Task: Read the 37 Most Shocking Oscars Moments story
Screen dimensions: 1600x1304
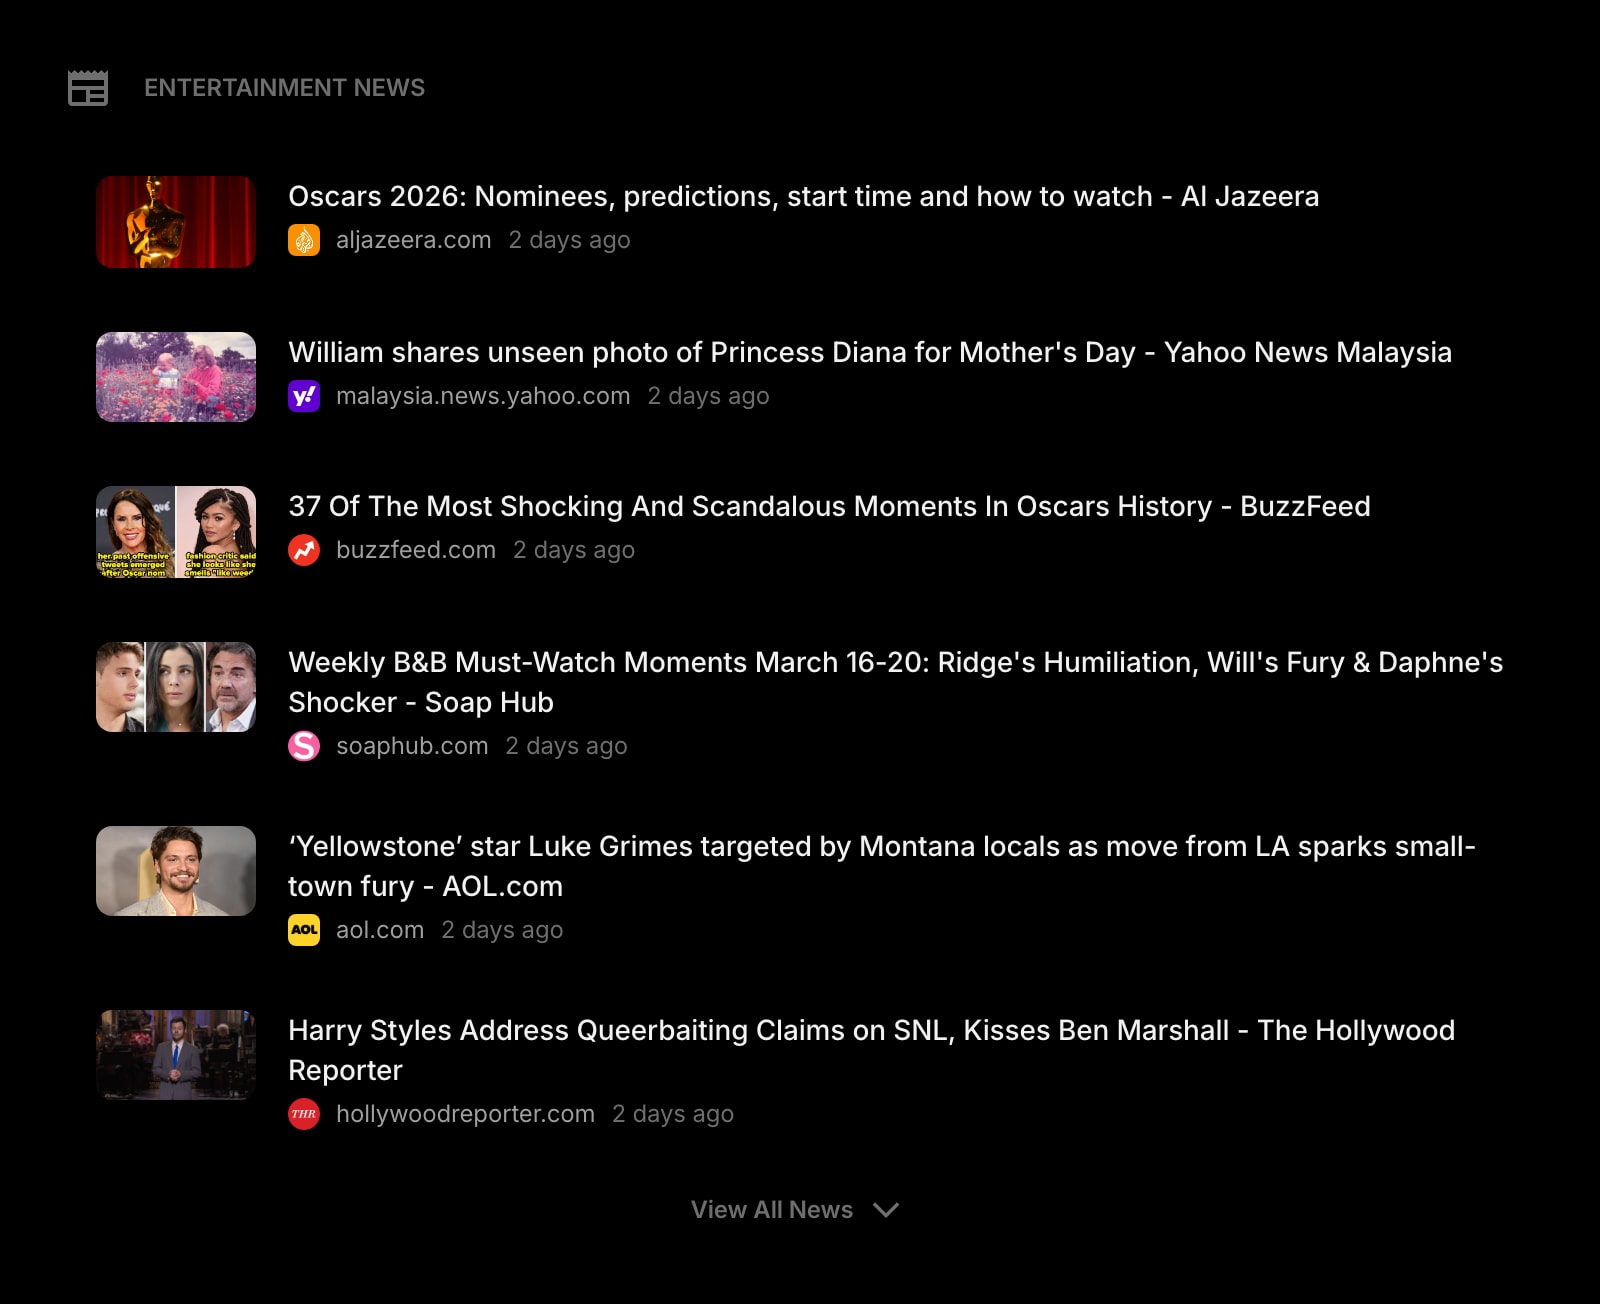Action: click(x=828, y=506)
